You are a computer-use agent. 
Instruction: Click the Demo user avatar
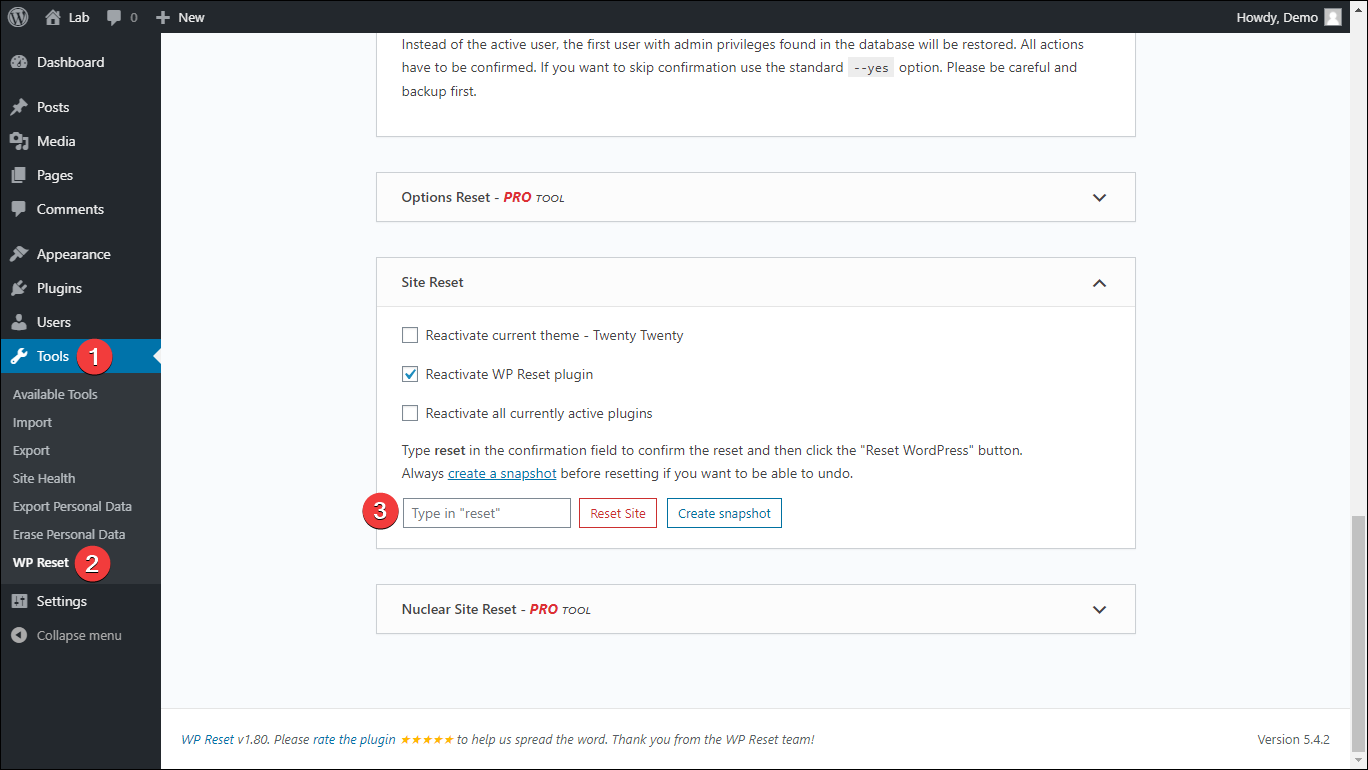tap(1333, 17)
